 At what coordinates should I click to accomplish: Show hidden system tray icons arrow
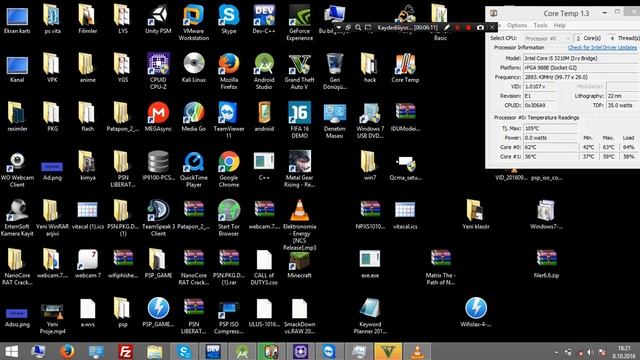click(556, 352)
